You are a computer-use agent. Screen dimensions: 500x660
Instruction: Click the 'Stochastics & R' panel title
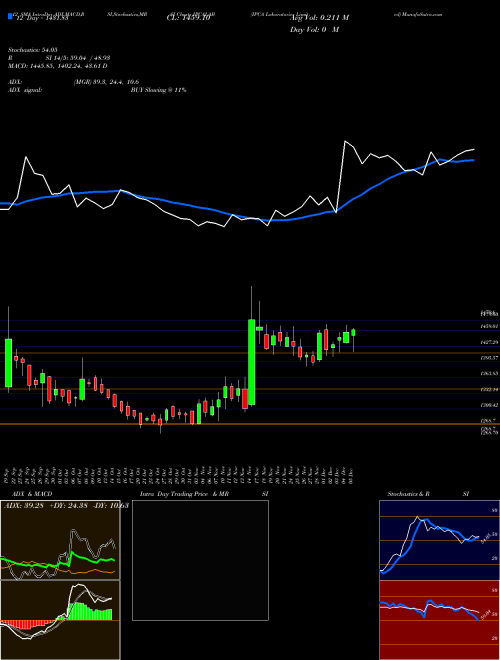pos(408,494)
